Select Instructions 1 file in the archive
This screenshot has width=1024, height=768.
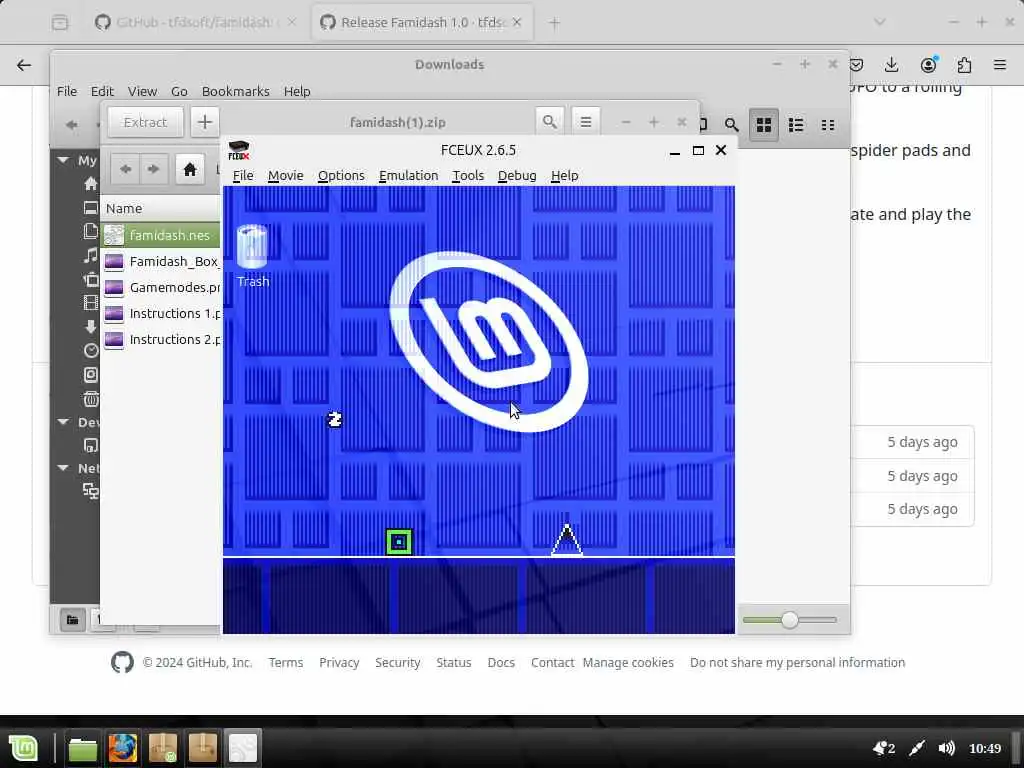pos(161,313)
